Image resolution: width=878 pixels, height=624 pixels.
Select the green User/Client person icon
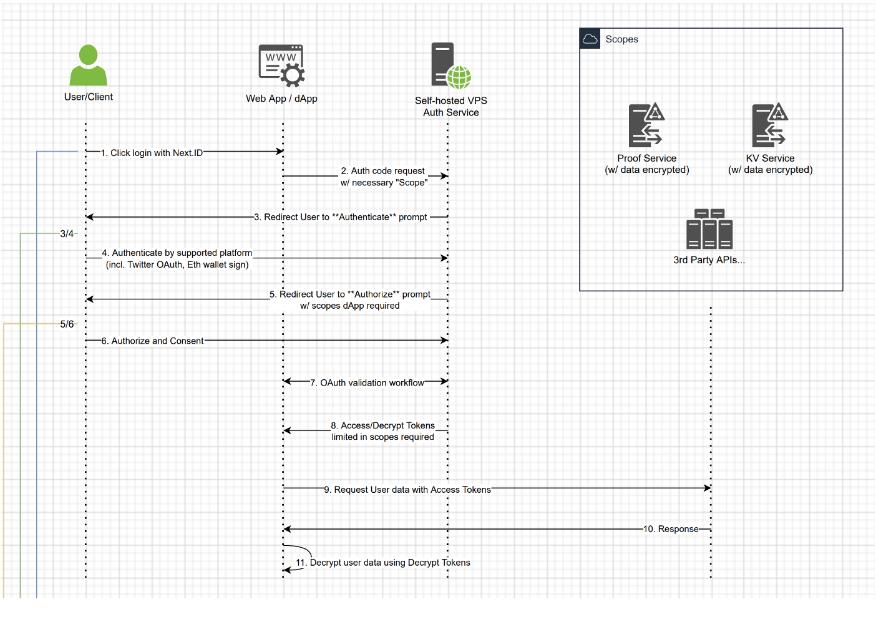[85, 64]
